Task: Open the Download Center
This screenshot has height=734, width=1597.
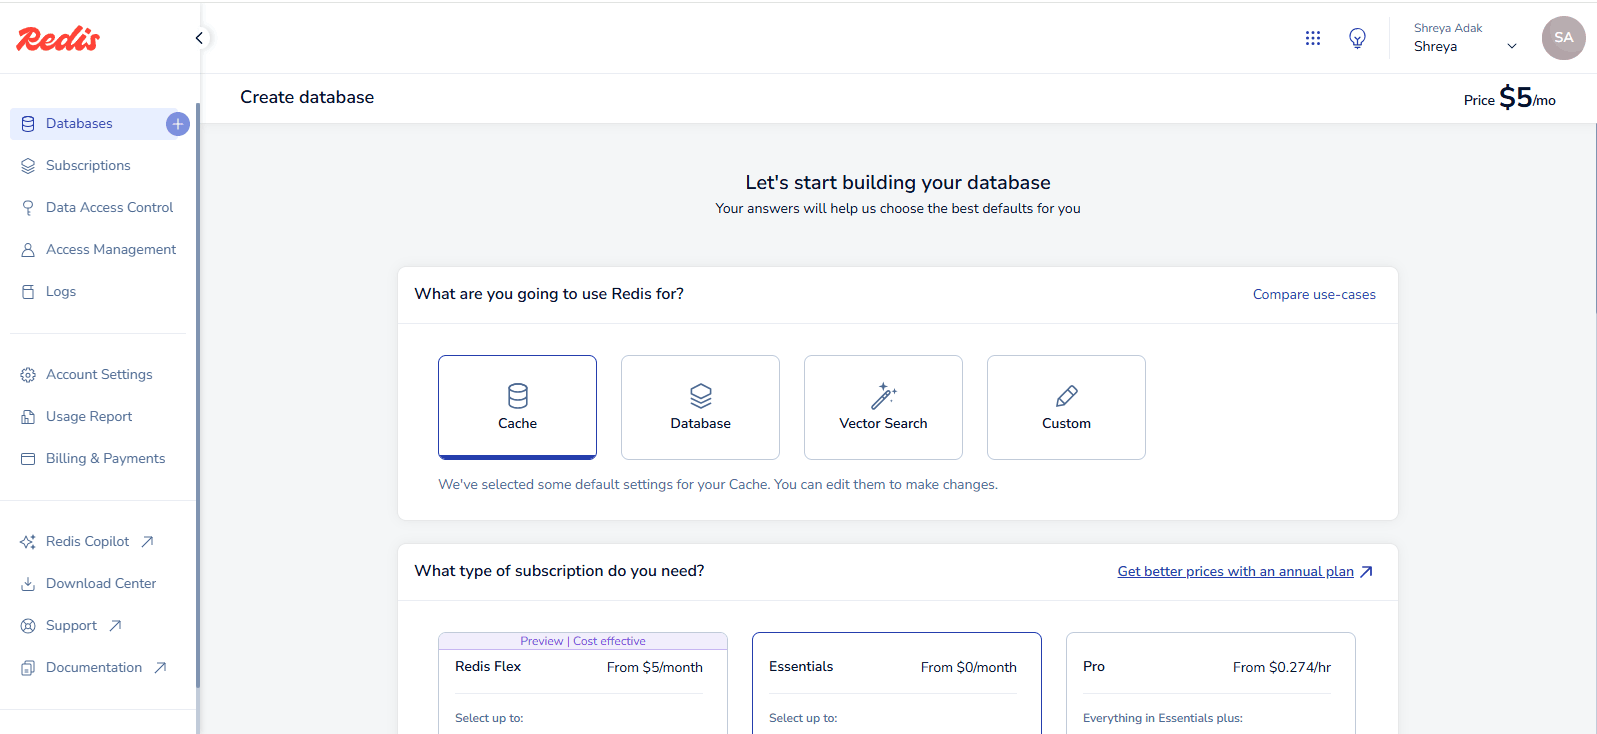Action: tap(101, 584)
